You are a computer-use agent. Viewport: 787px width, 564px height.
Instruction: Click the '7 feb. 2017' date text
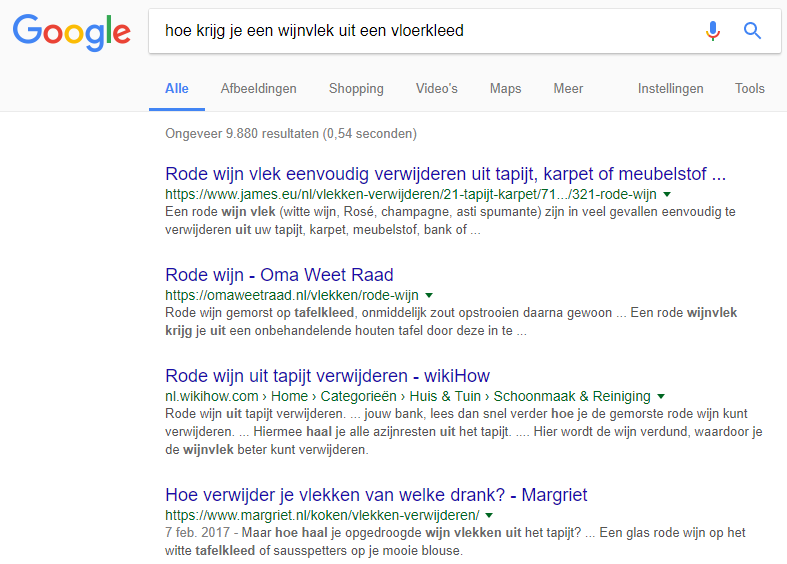(197, 532)
